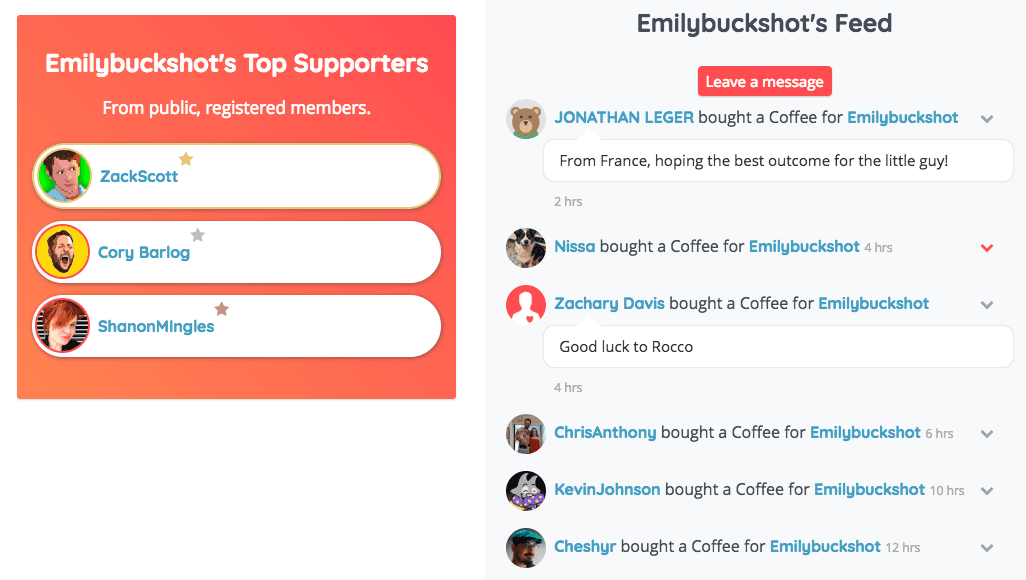Expand KevinJohnson's post options chevron

coord(987,491)
